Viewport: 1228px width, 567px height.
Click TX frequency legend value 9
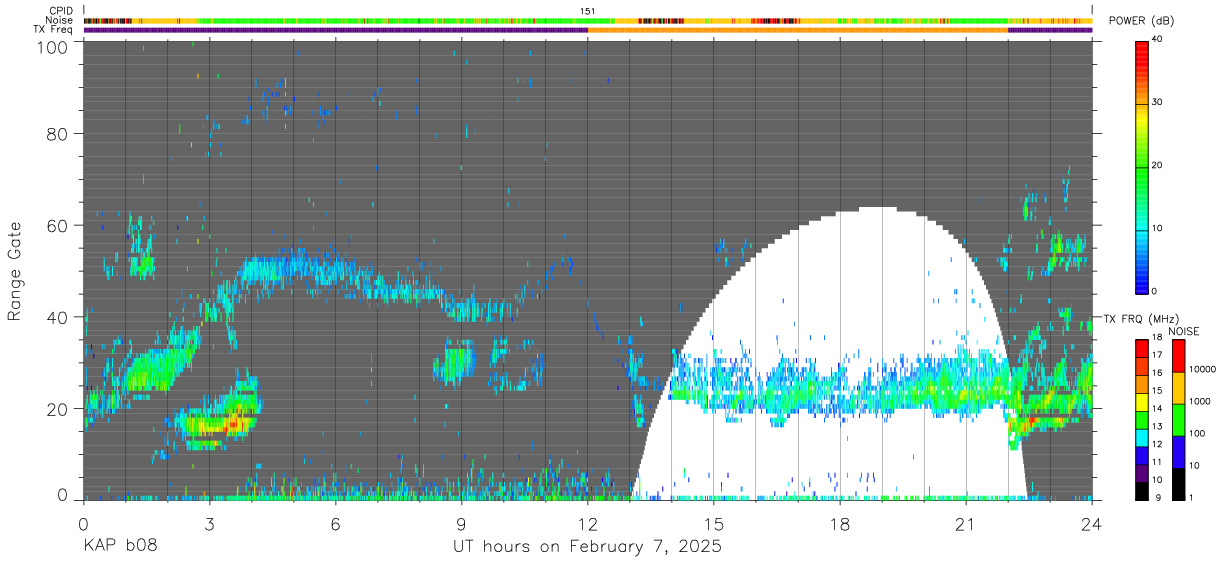pos(1157,497)
